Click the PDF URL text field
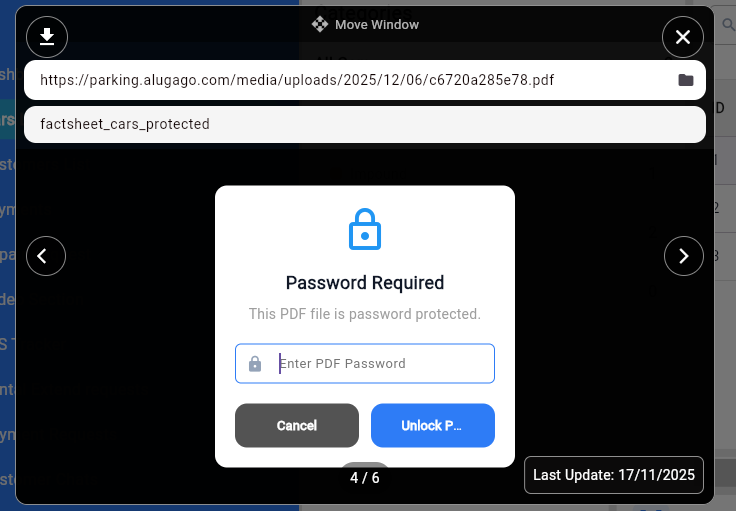The width and height of the screenshot is (736, 511). tap(340, 80)
